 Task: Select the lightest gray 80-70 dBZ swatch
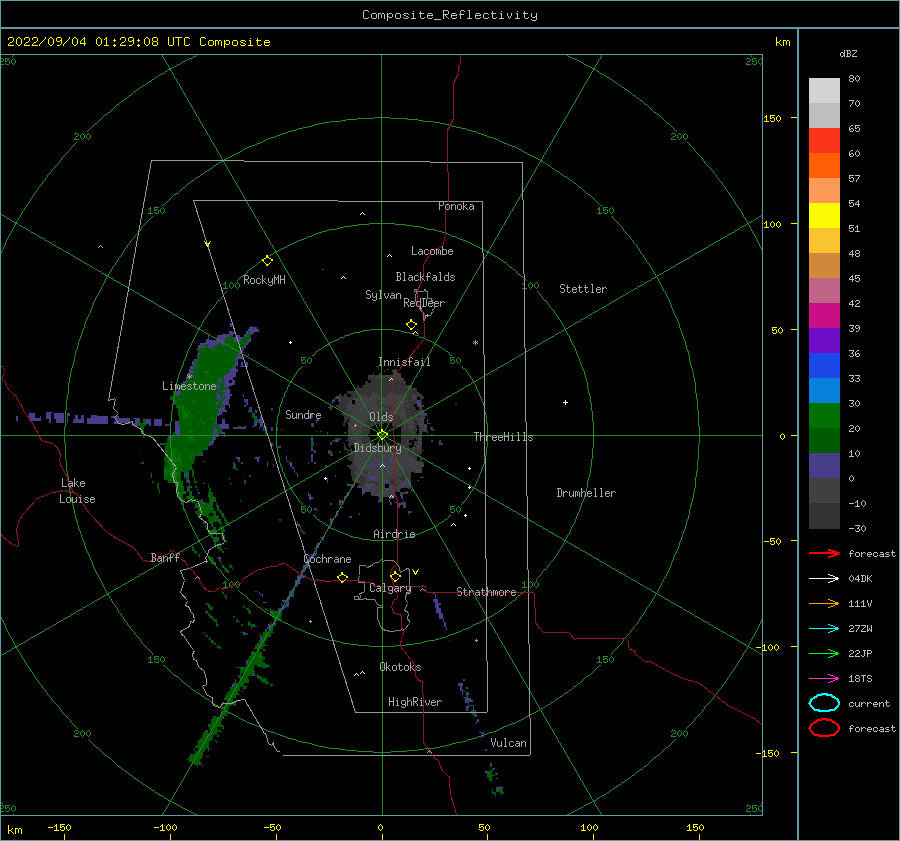pyautogui.click(x=824, y=91)
